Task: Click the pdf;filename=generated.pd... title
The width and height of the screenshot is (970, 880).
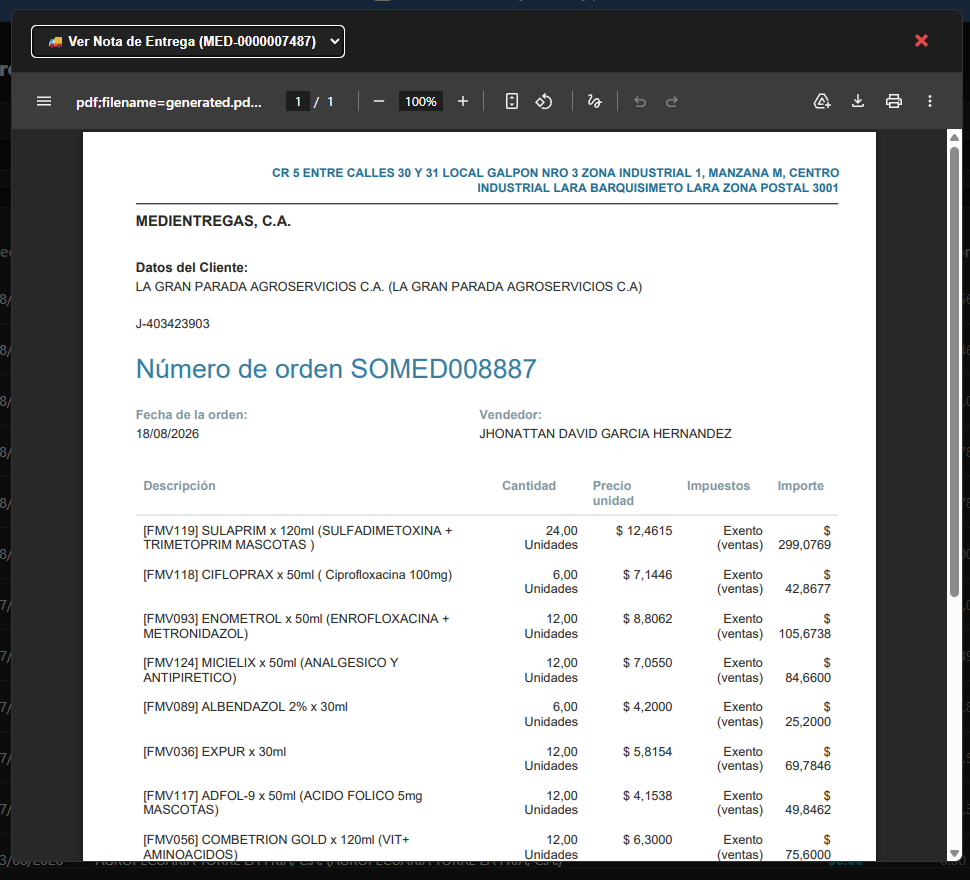Action: (x=169, y=102)
